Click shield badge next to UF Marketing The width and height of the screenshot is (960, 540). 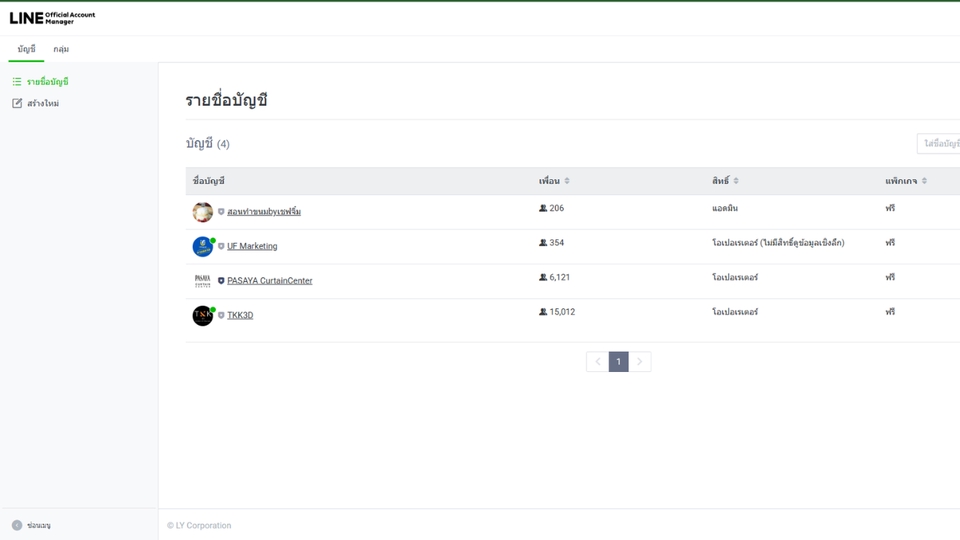(221, 246)
